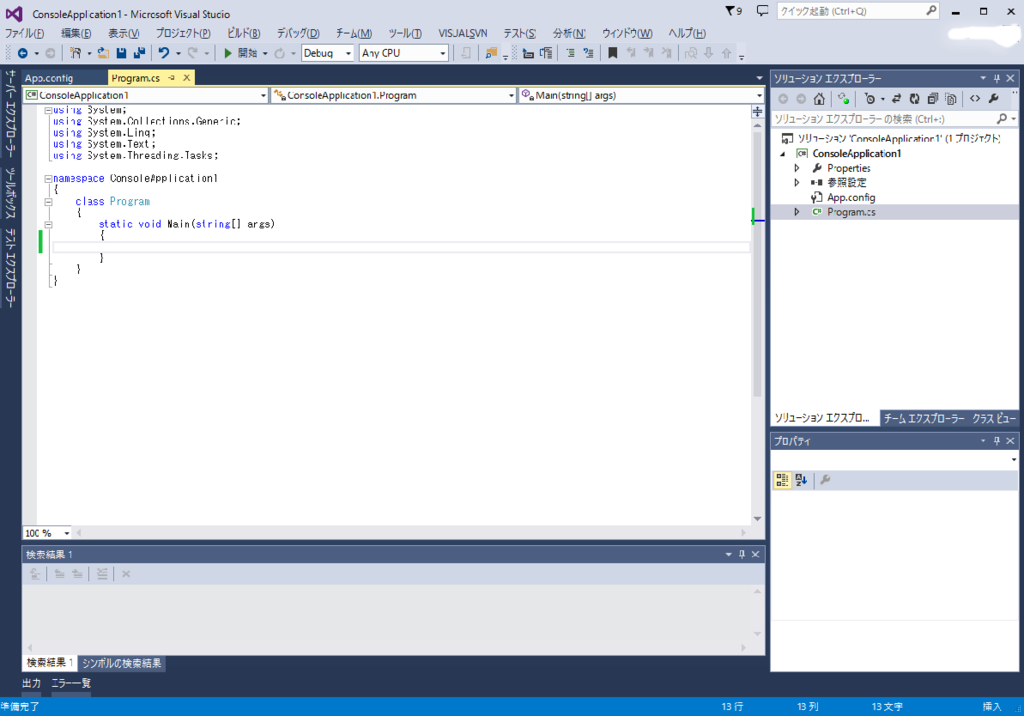Image resolution: width=1024 pixels, height=716 pixels.
Task: Click Sync with Active Document icon
Action: coord(897,99)
